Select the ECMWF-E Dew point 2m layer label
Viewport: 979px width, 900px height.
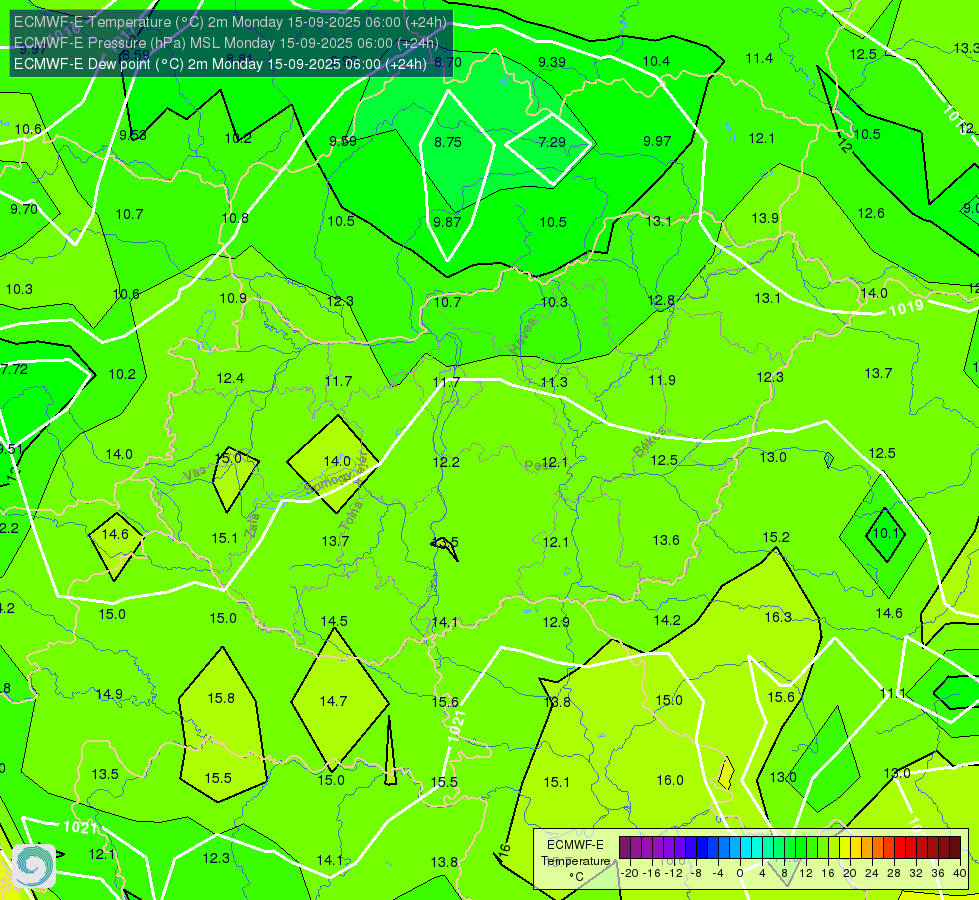220,64
